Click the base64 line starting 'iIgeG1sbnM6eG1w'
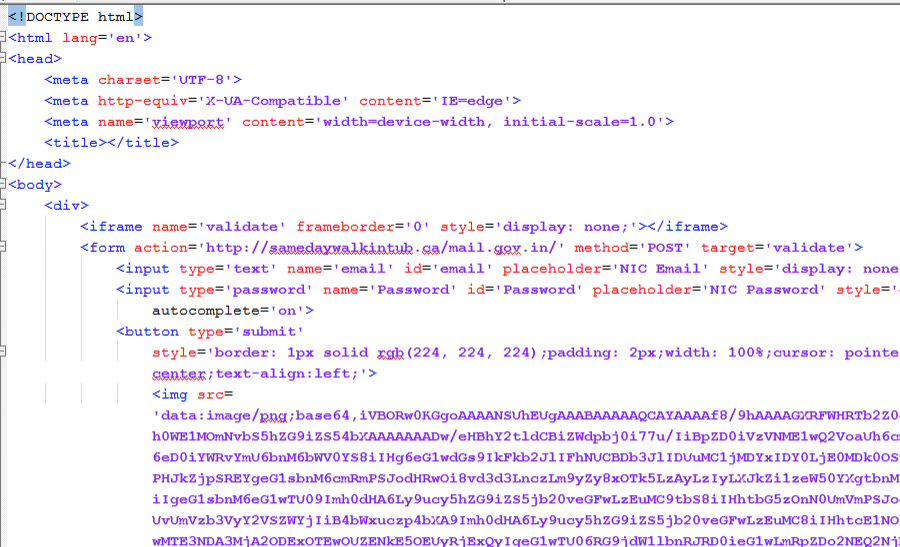This screenshot has width=900, height=547. click(525, 499)
